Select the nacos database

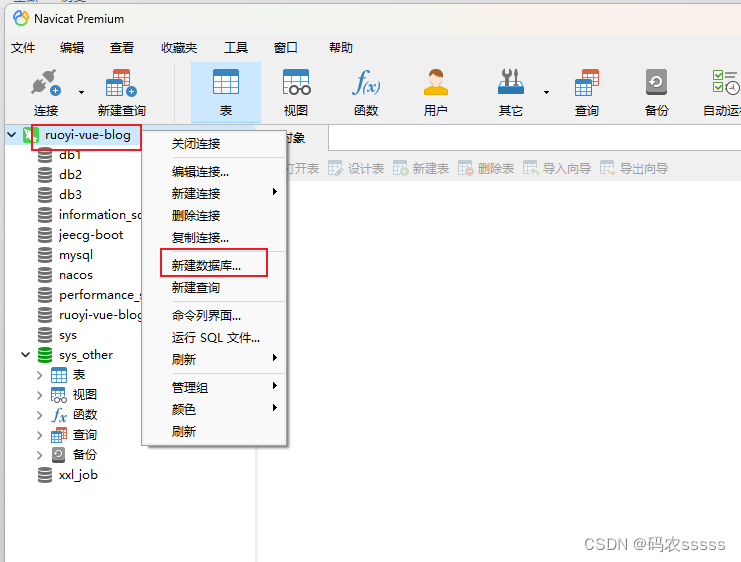pyautogui.click(x=76, y=275)
